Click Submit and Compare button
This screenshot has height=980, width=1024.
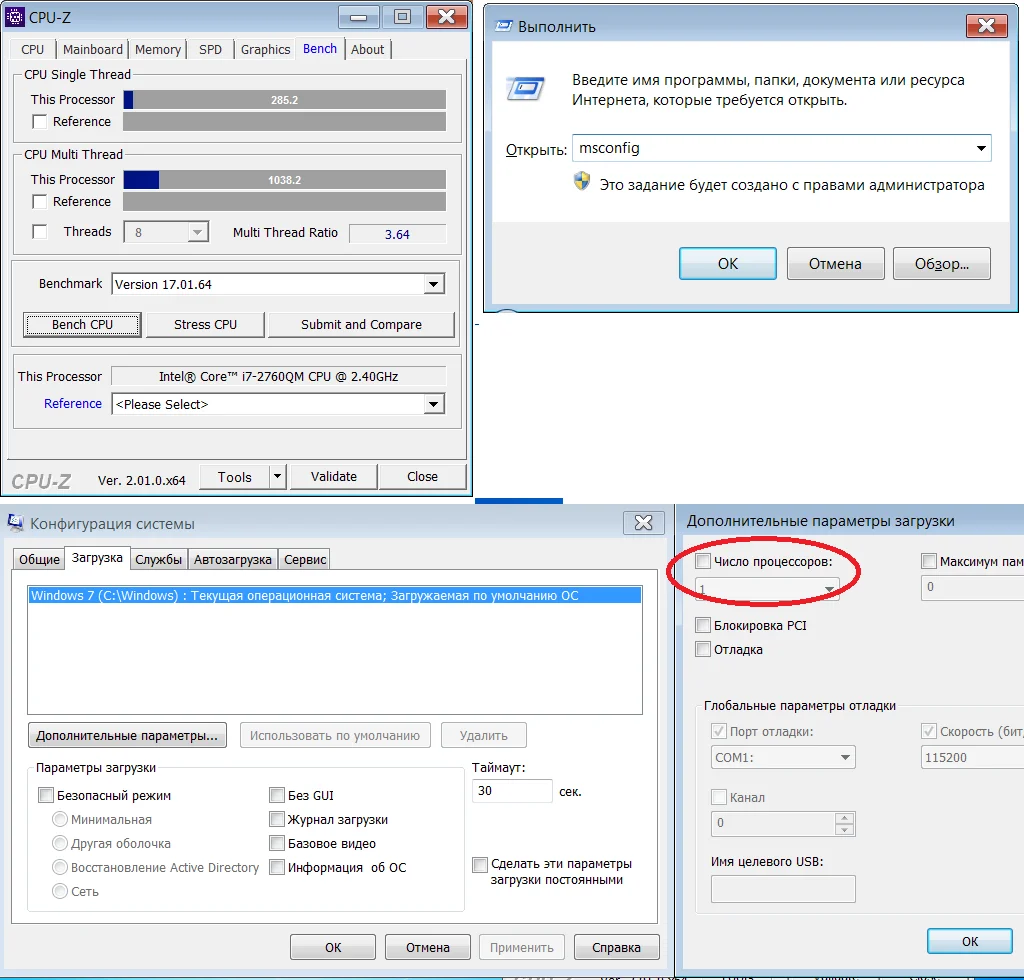361,324
